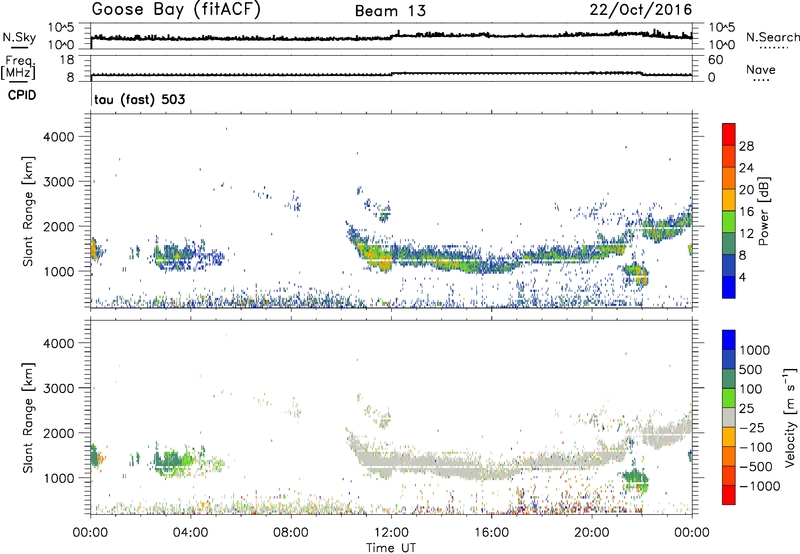Click the bright blue bottom segment of Power color bar
Viewport: 800px width, 554px height.
729,287
